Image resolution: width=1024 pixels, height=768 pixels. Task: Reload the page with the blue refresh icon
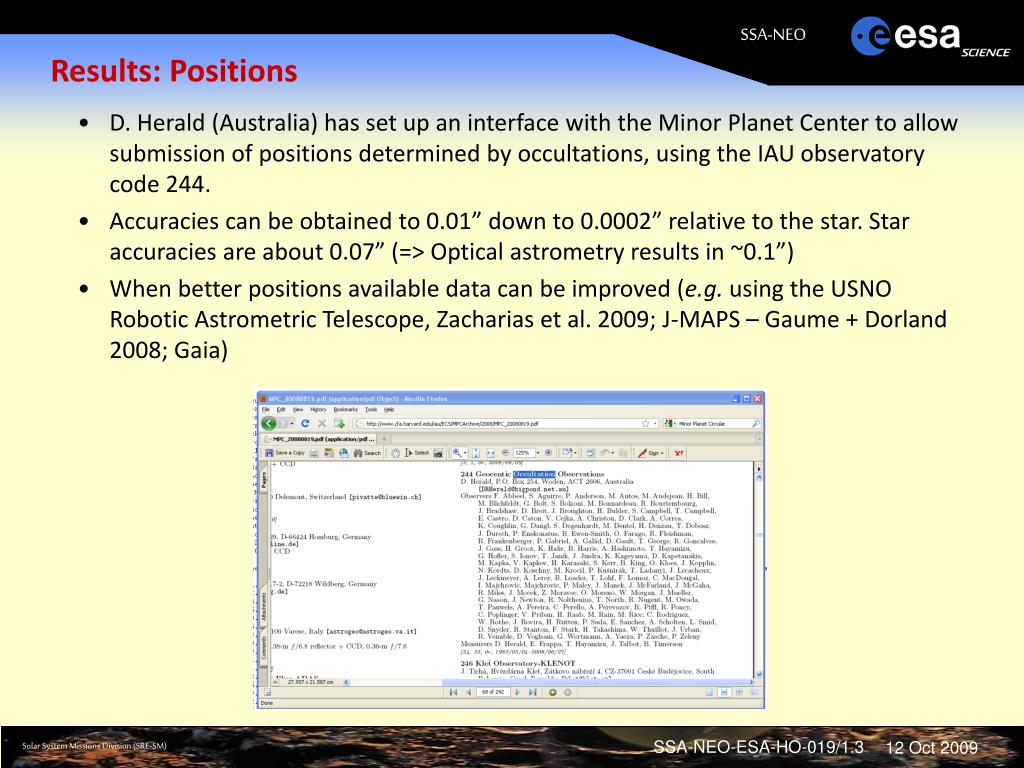pos(305,423)
